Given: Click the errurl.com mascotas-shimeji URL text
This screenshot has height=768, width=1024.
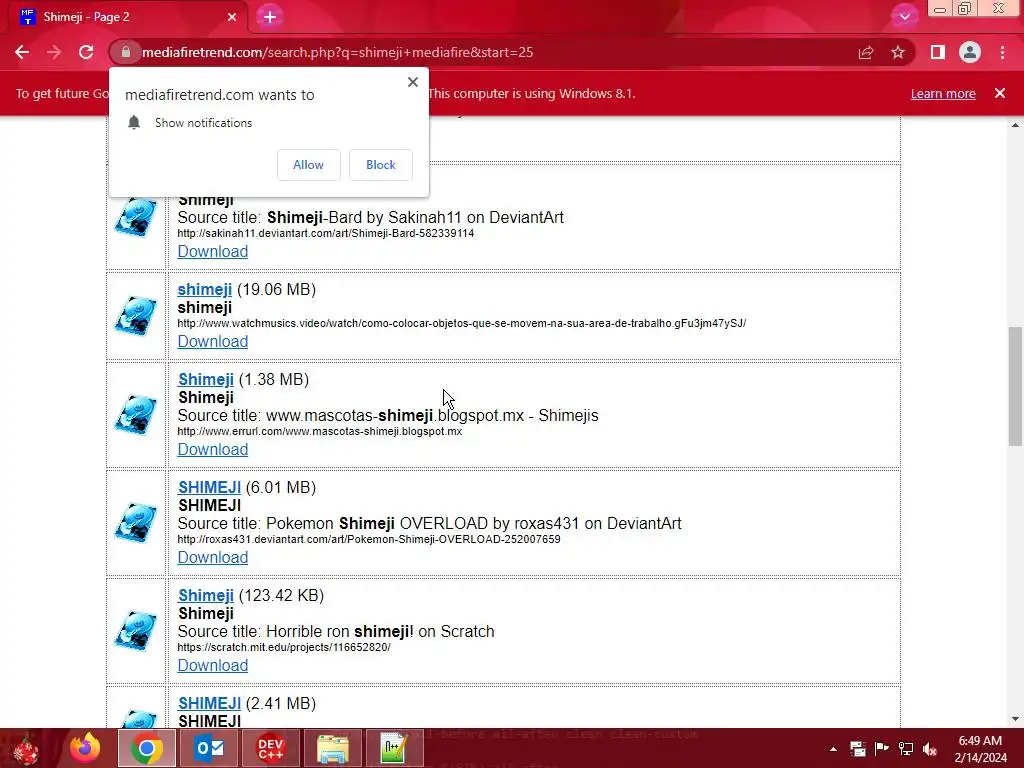Looking at the screenshot, I should 320,431.
